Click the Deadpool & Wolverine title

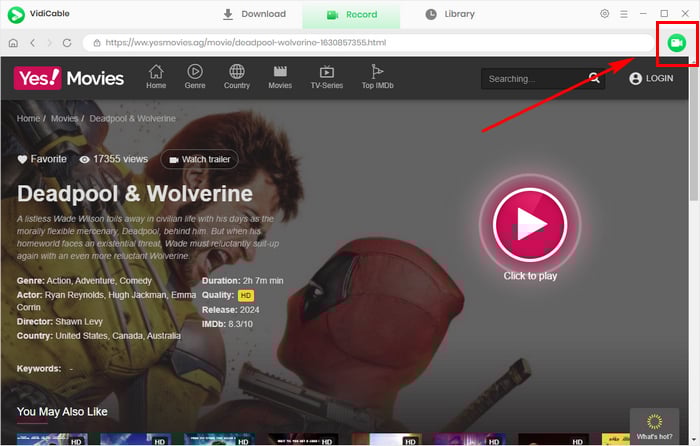(135, 194)
